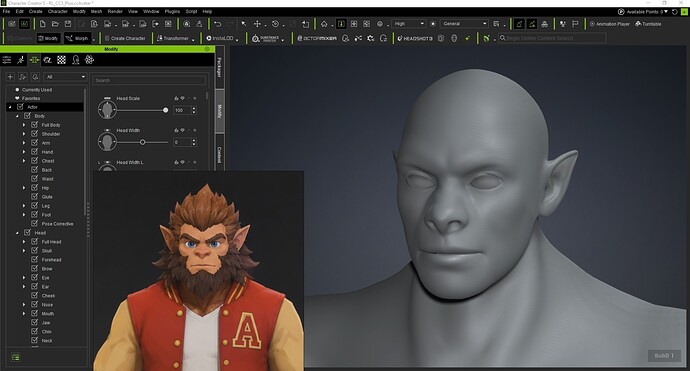Expand the Arm tree node

click(24, 143)
